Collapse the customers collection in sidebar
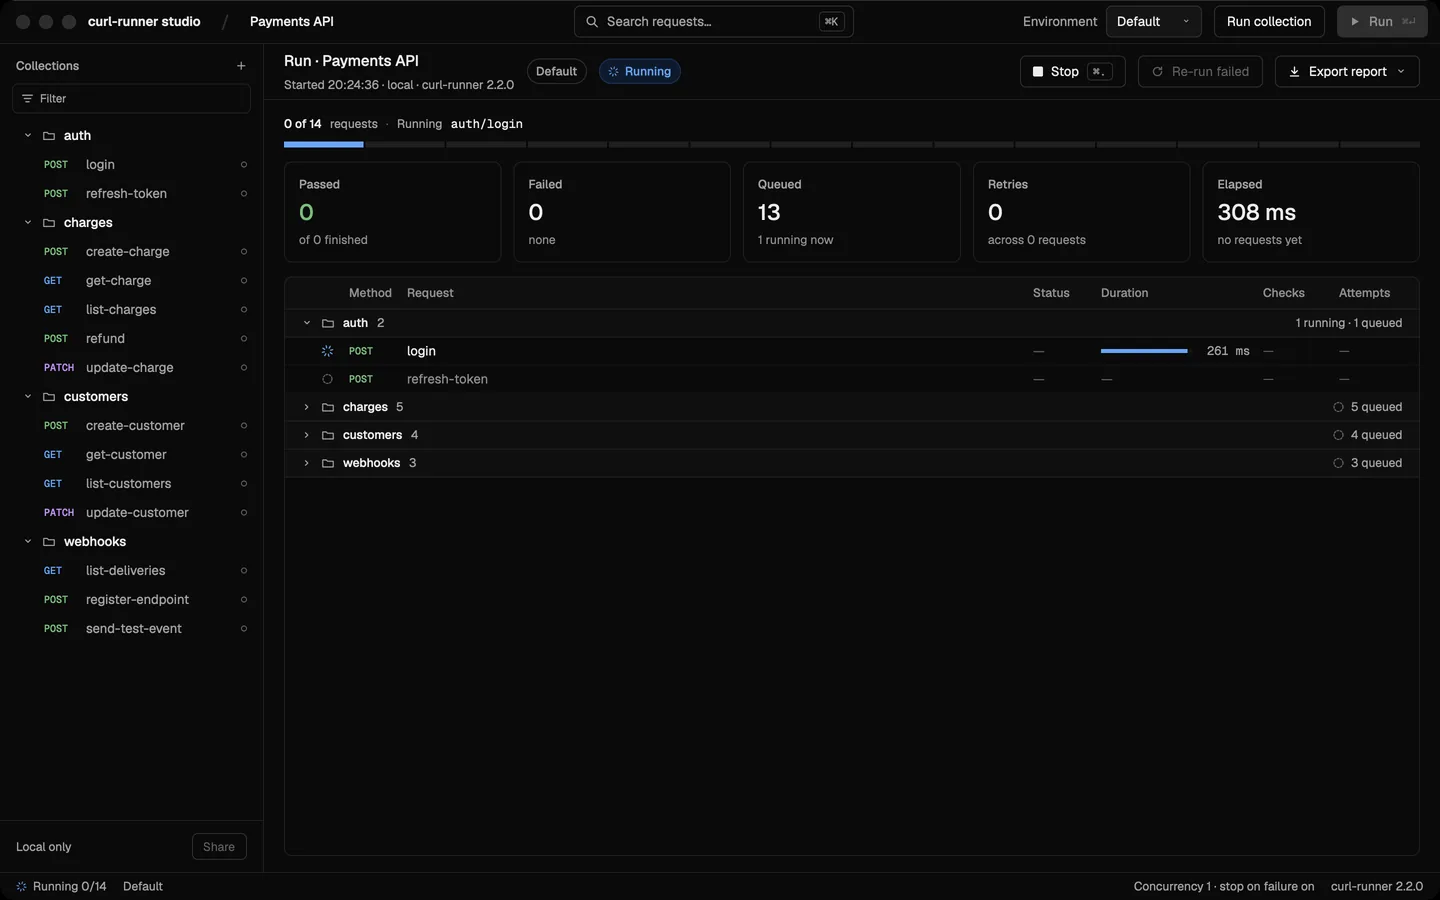This screenshot has width=1440, height=900. coord(28,397)
